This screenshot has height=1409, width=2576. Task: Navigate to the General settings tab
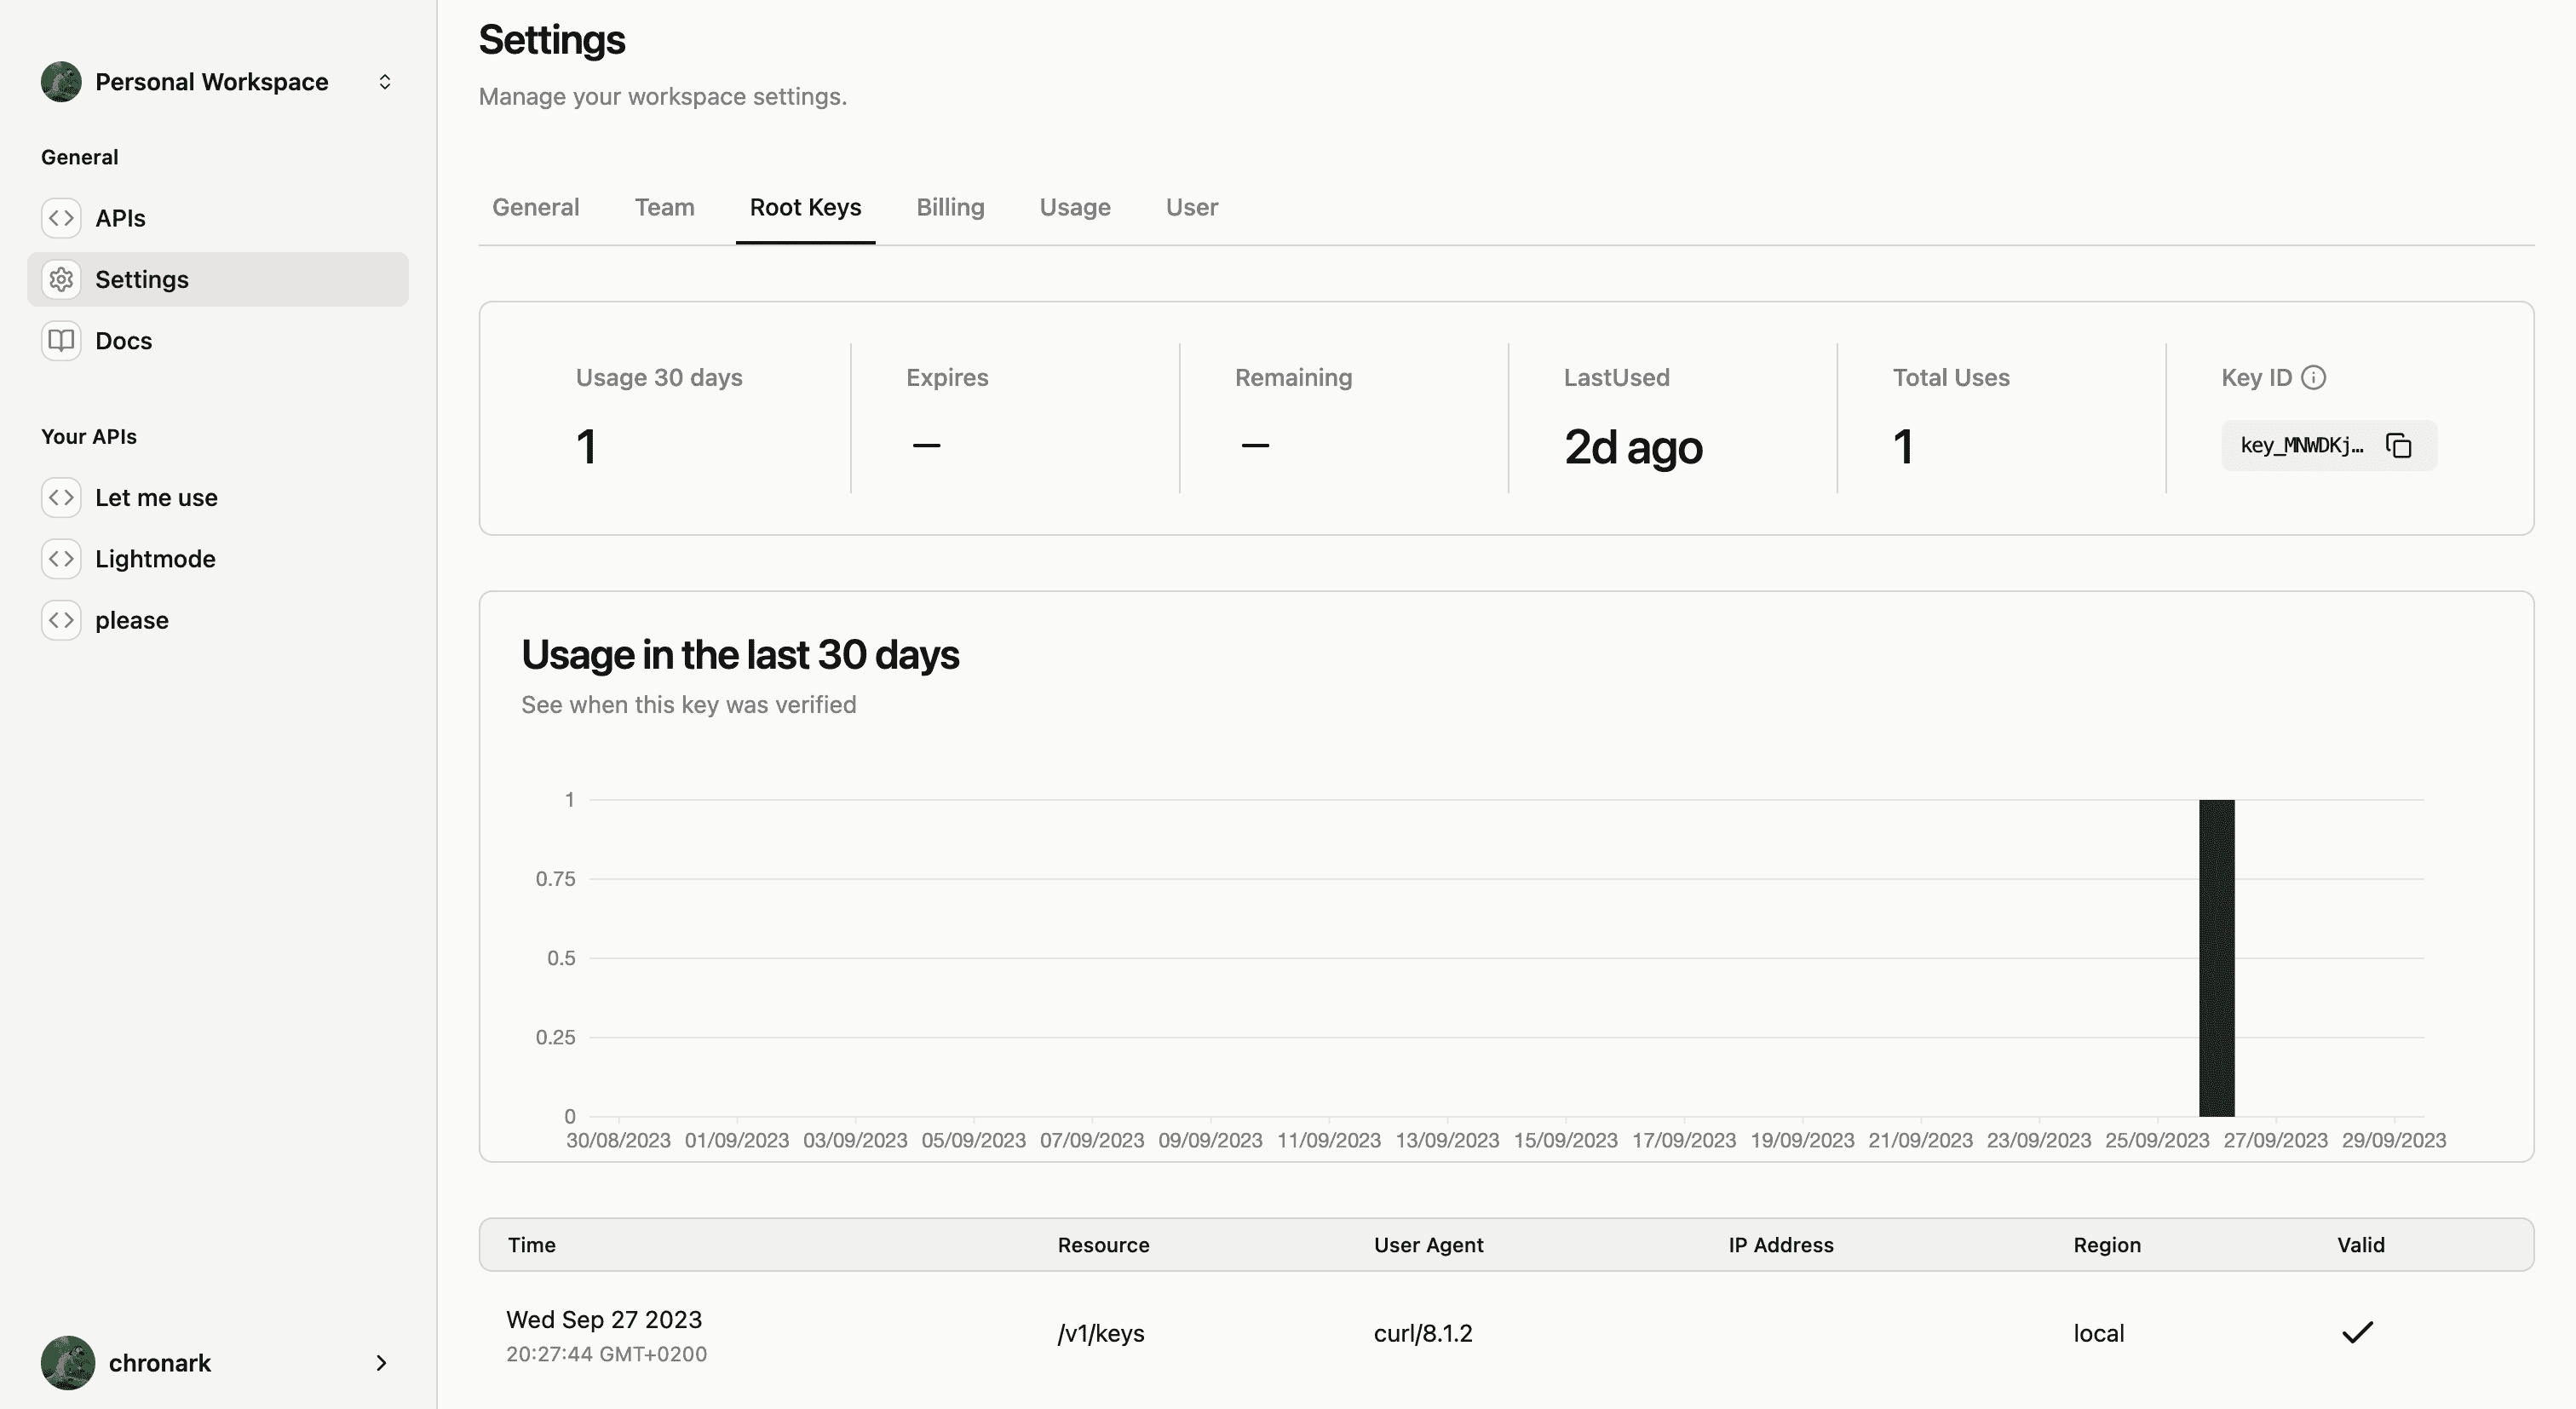pos(536,206)
